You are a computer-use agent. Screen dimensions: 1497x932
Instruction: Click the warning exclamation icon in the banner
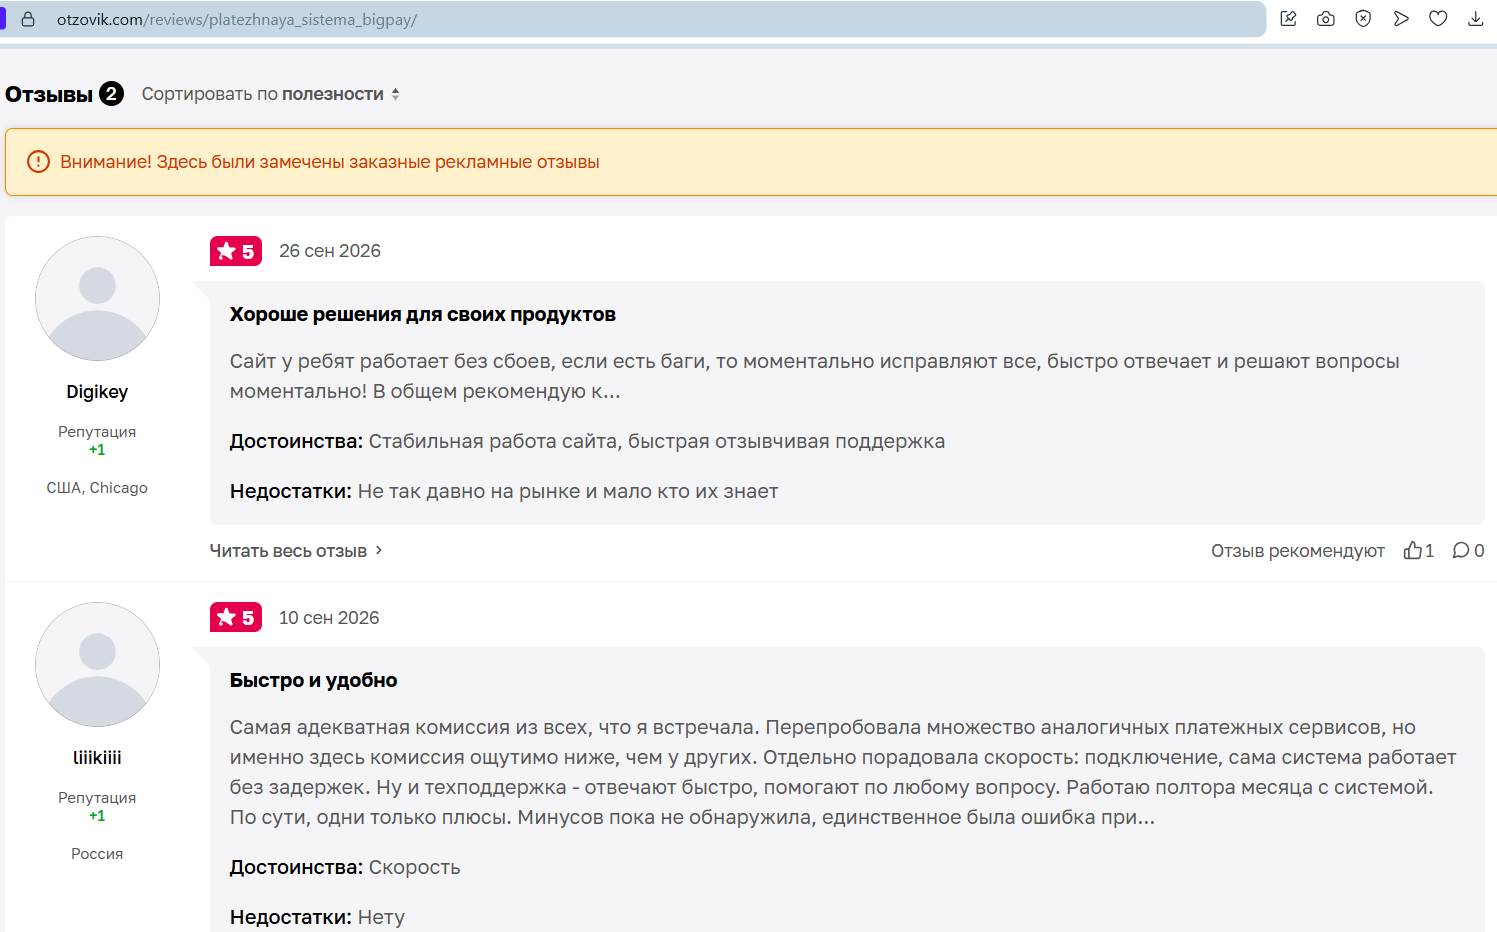(38, 162)
